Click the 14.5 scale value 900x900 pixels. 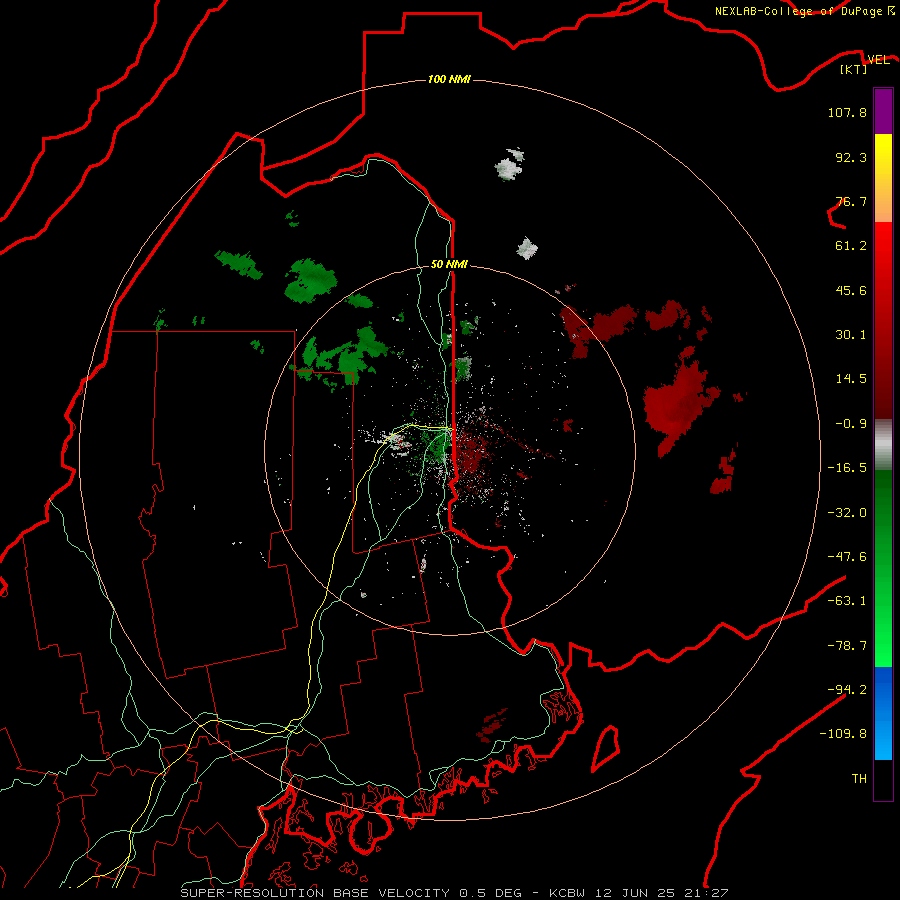[851, 379]
